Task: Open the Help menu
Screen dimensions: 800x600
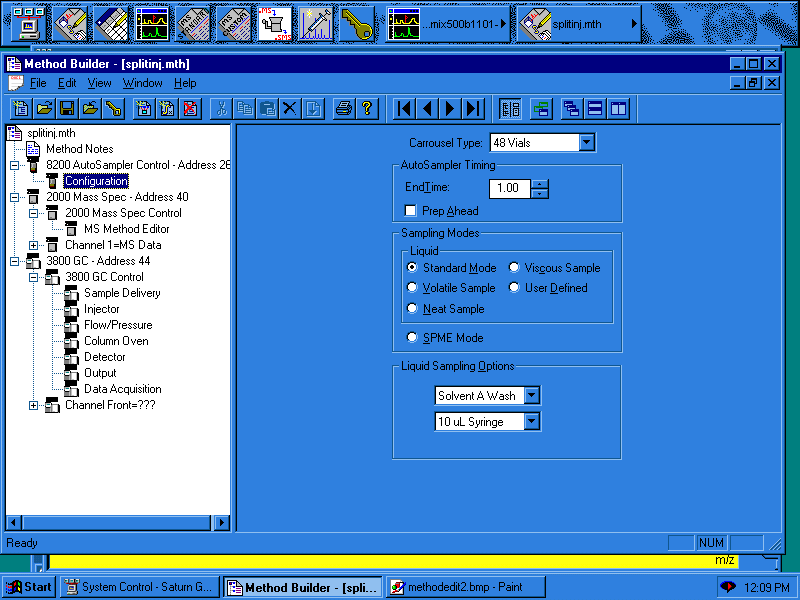Action: [x=185, y=83]
